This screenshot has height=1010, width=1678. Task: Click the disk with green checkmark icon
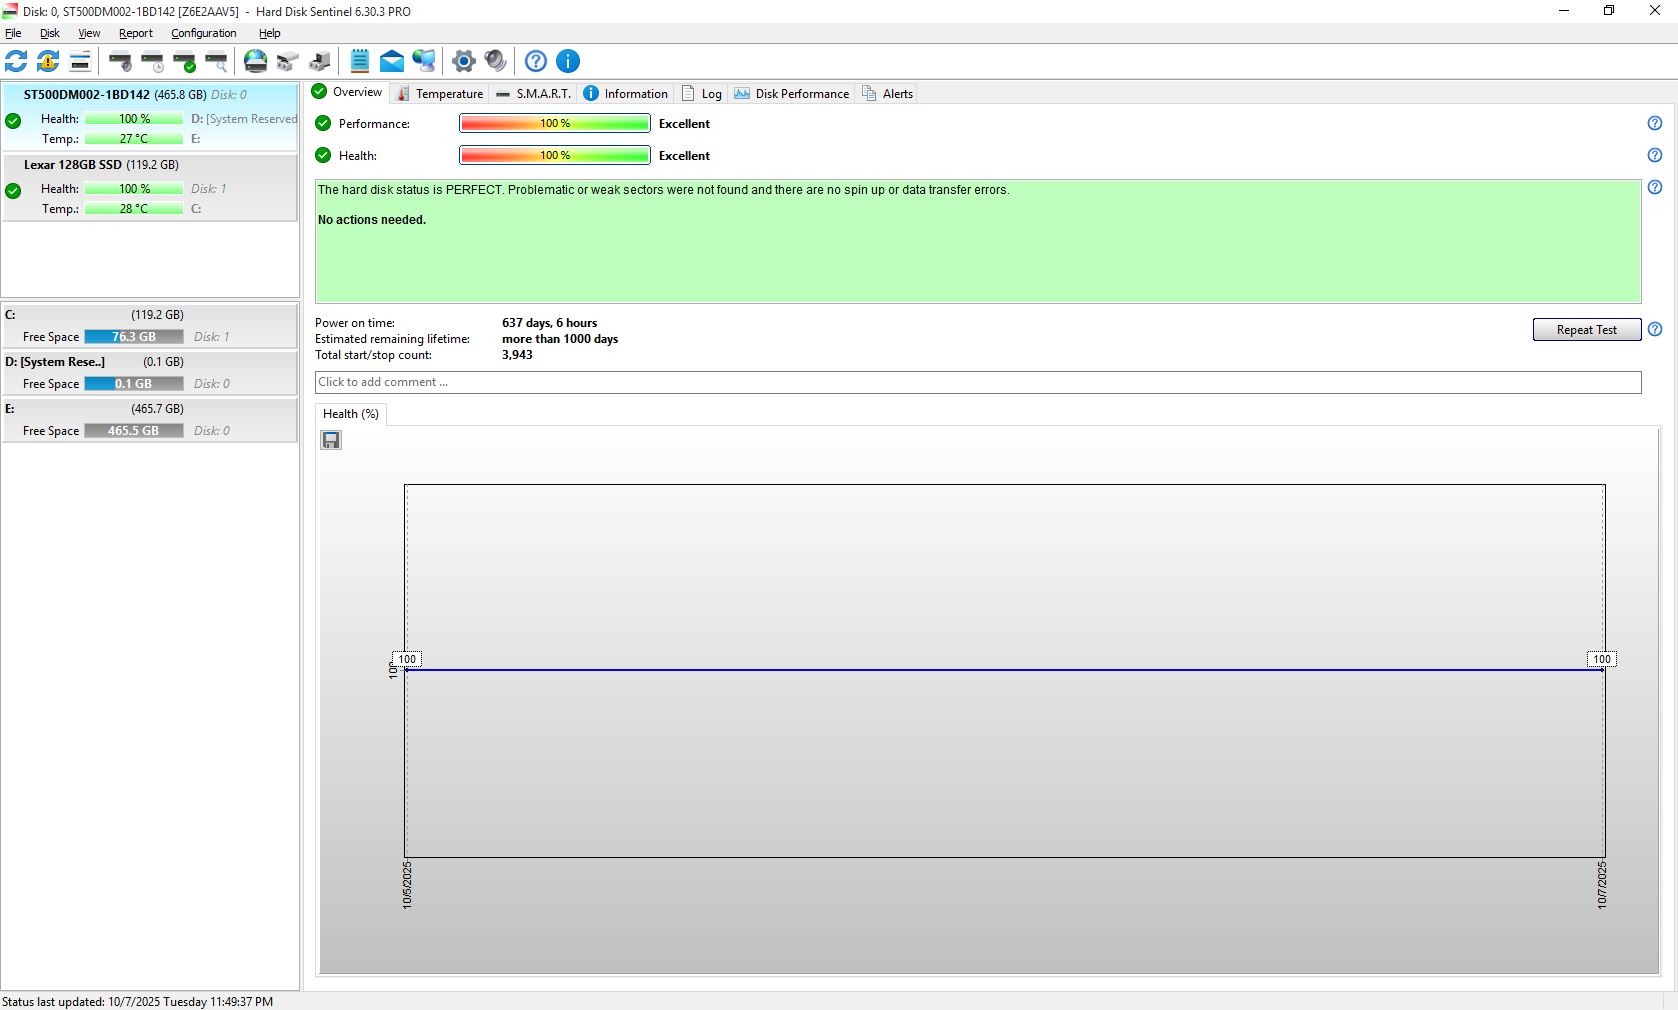(x=184, y=61)
